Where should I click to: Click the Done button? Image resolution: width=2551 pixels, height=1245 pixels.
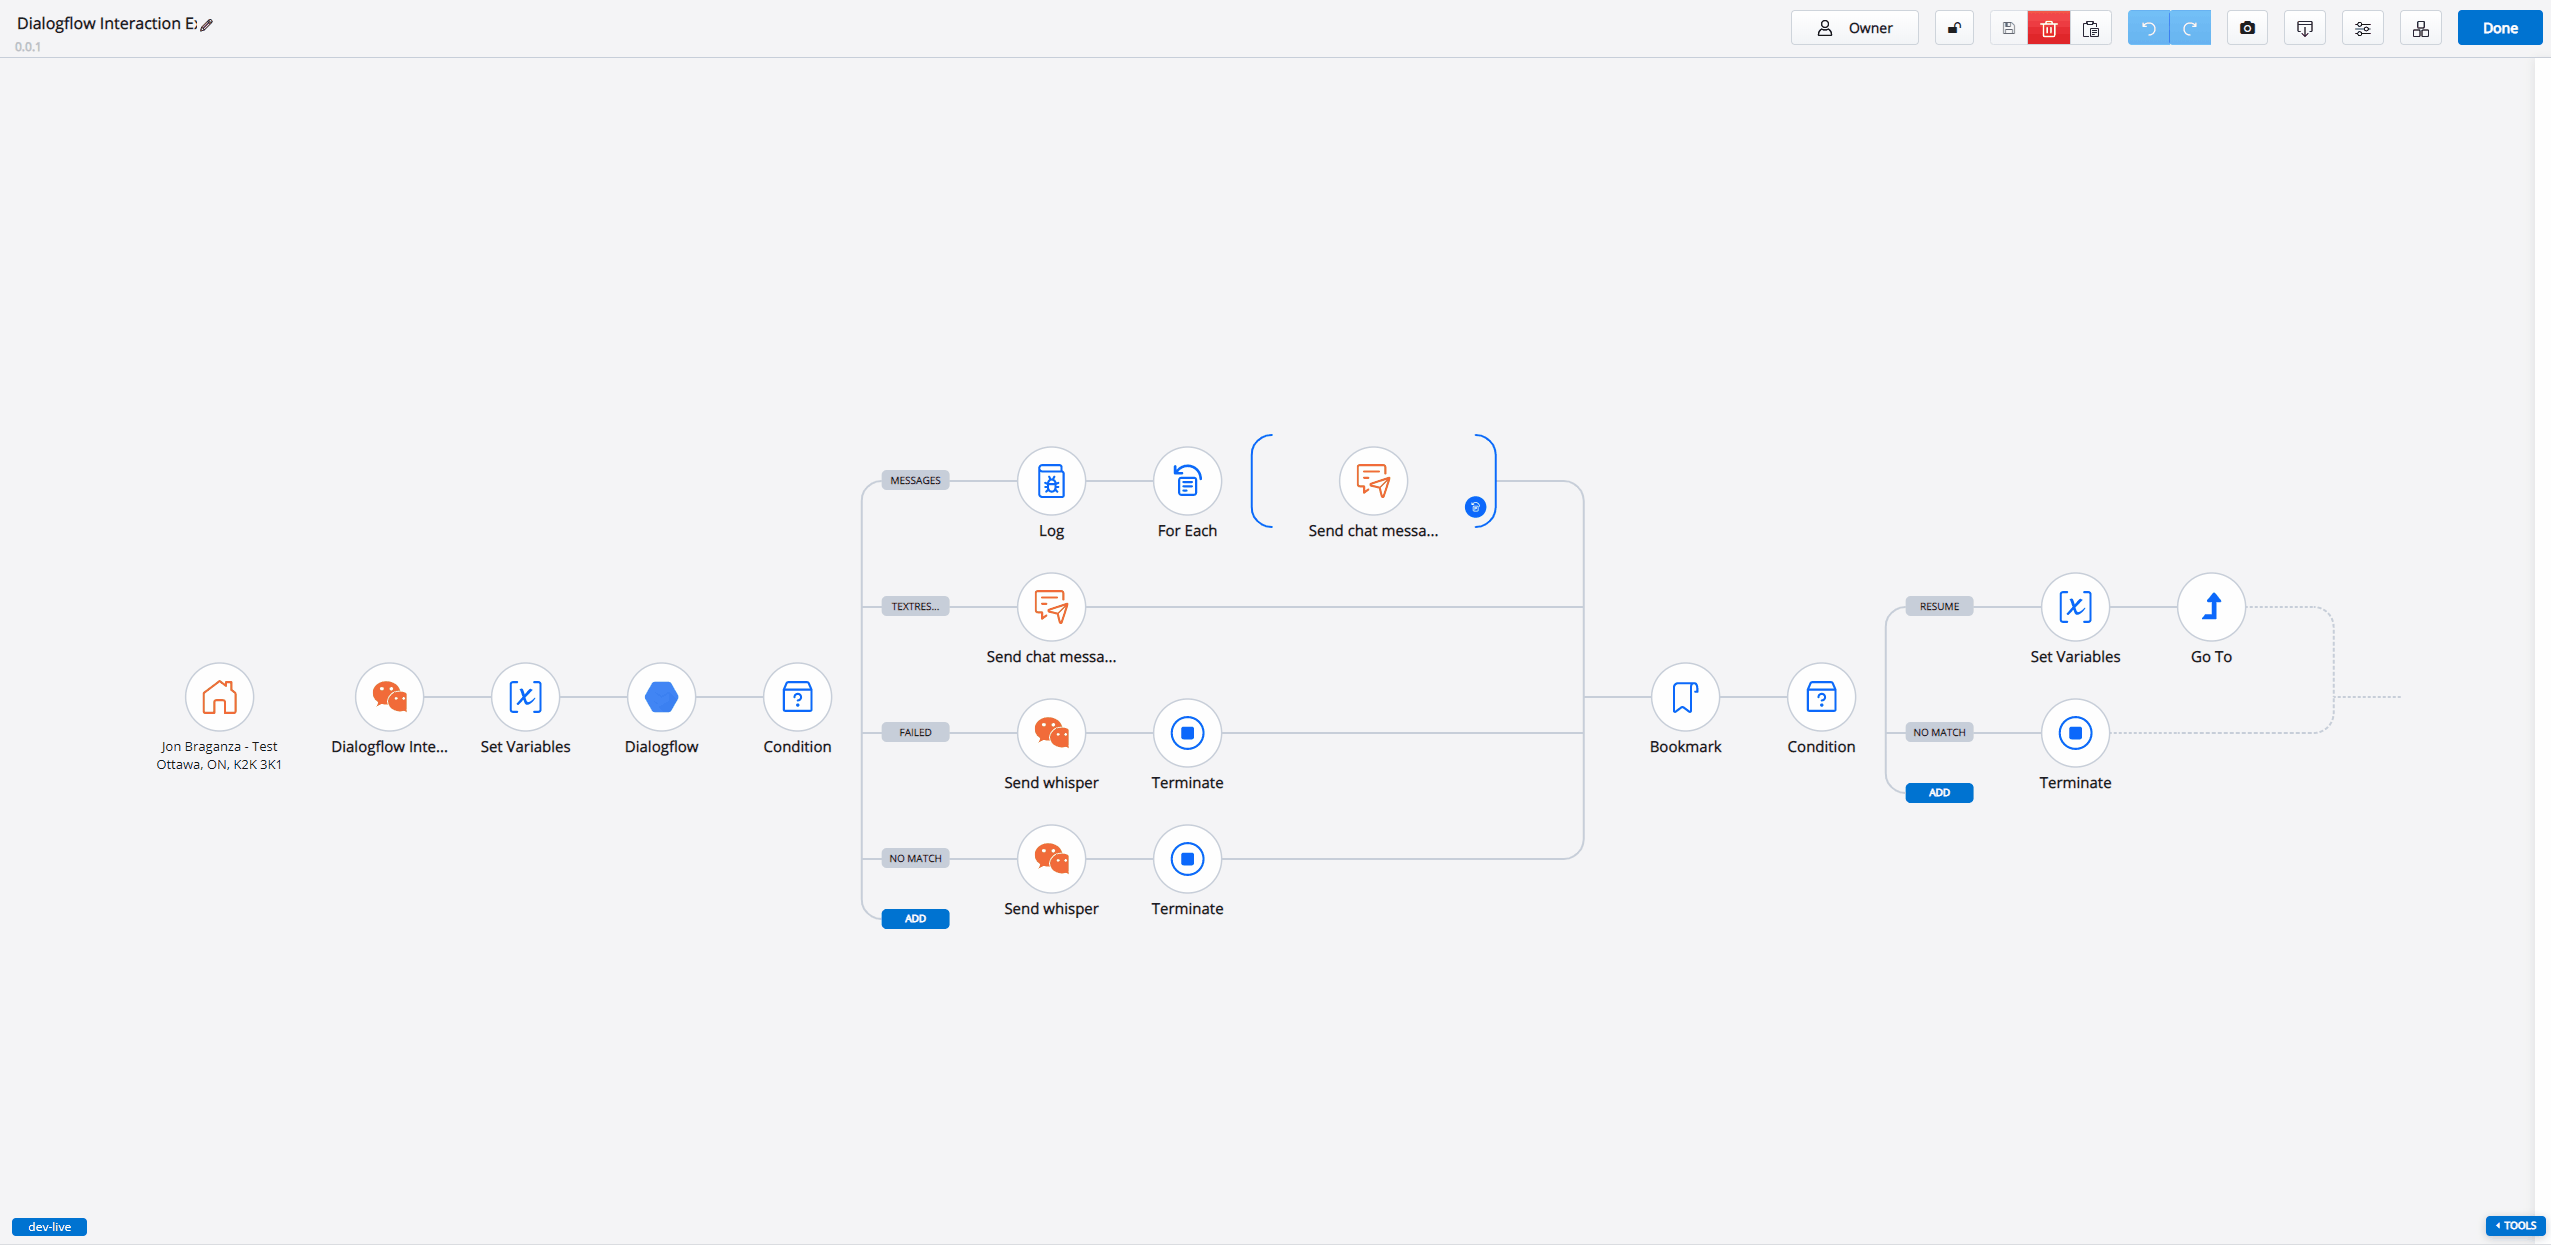[2499, 28]
